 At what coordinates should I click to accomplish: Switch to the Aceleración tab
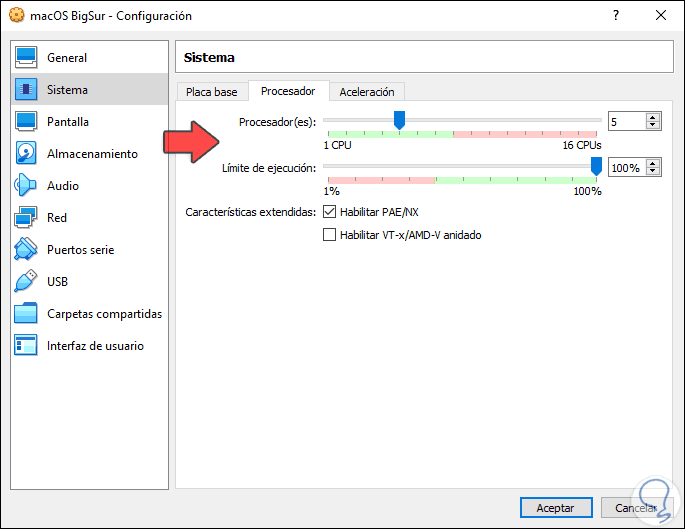tap(367, 92)
